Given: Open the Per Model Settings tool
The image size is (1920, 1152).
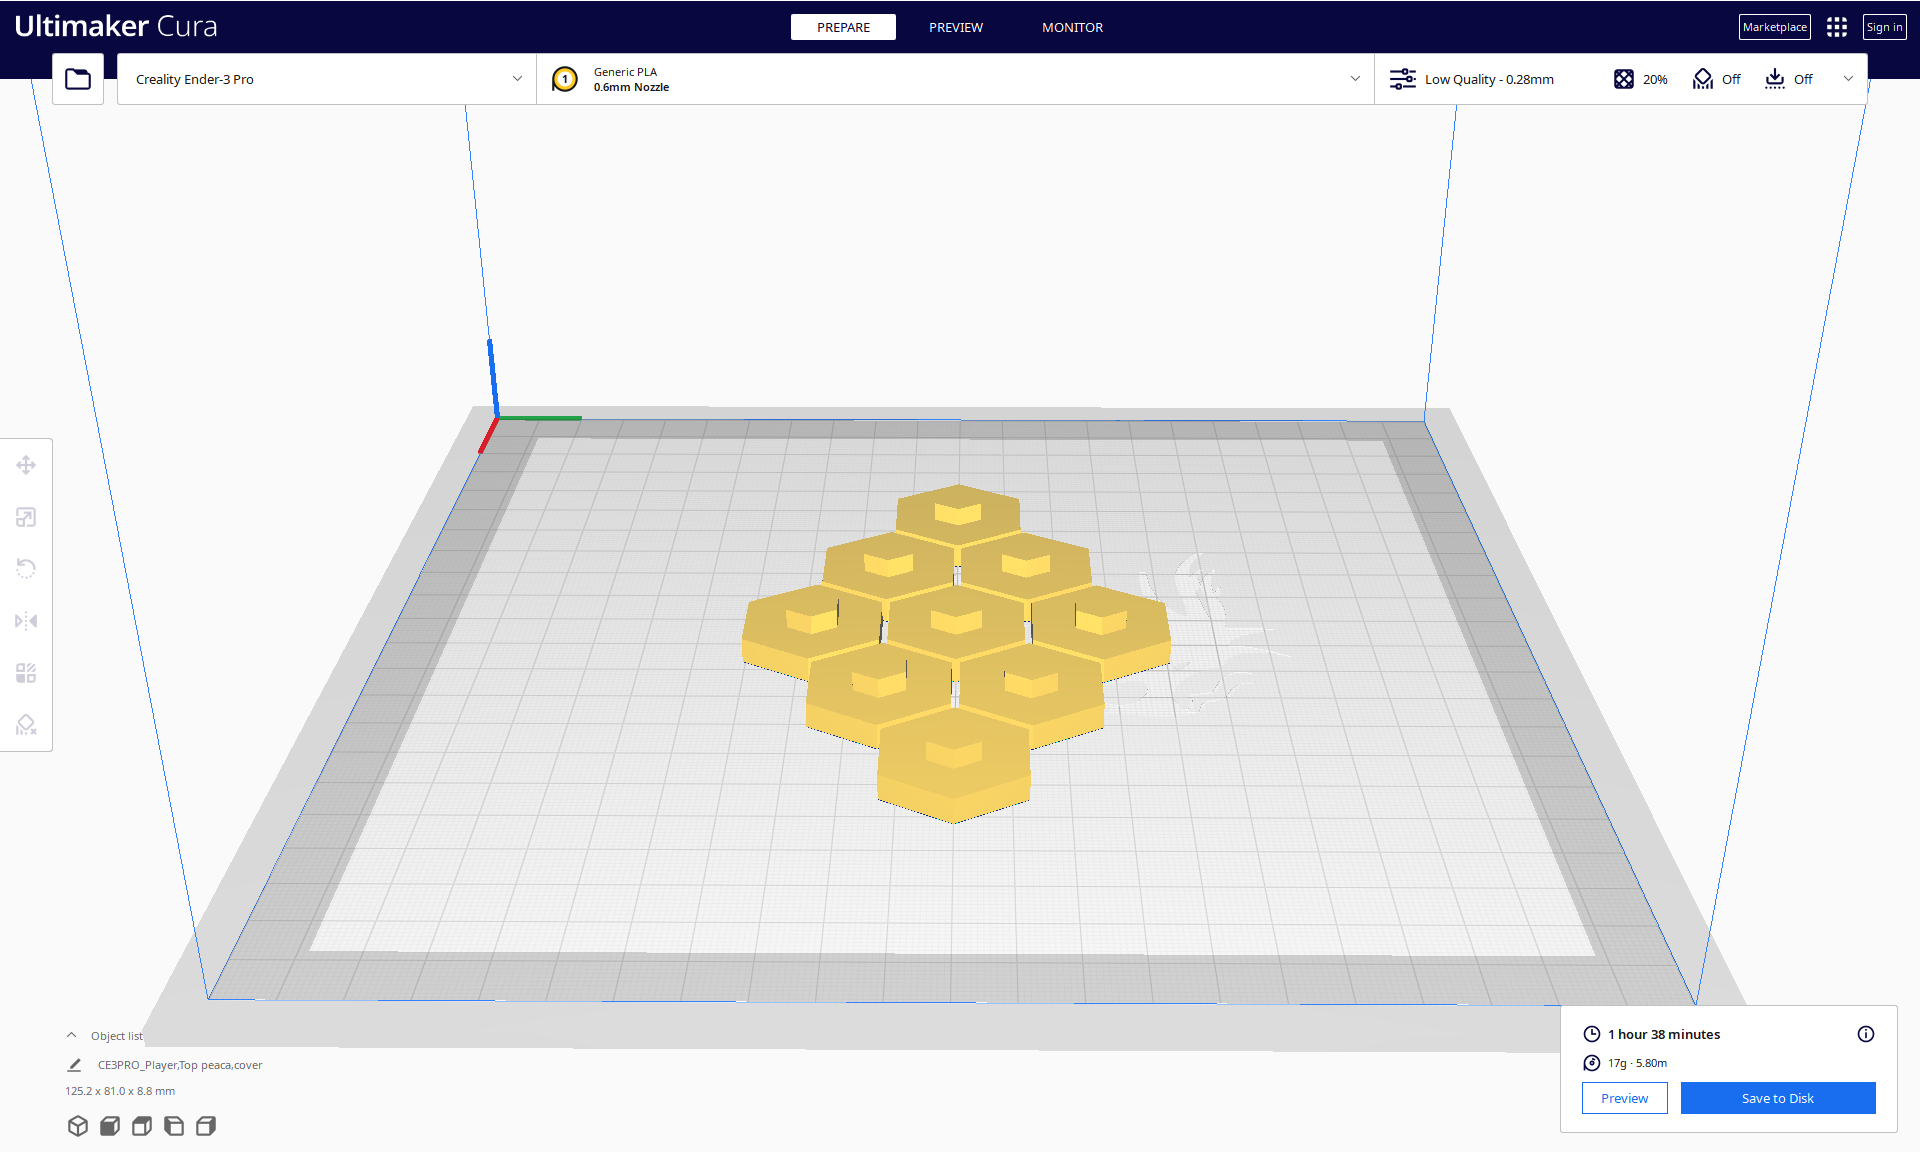Looking at the screenshot, I should (x=26, y=673).
